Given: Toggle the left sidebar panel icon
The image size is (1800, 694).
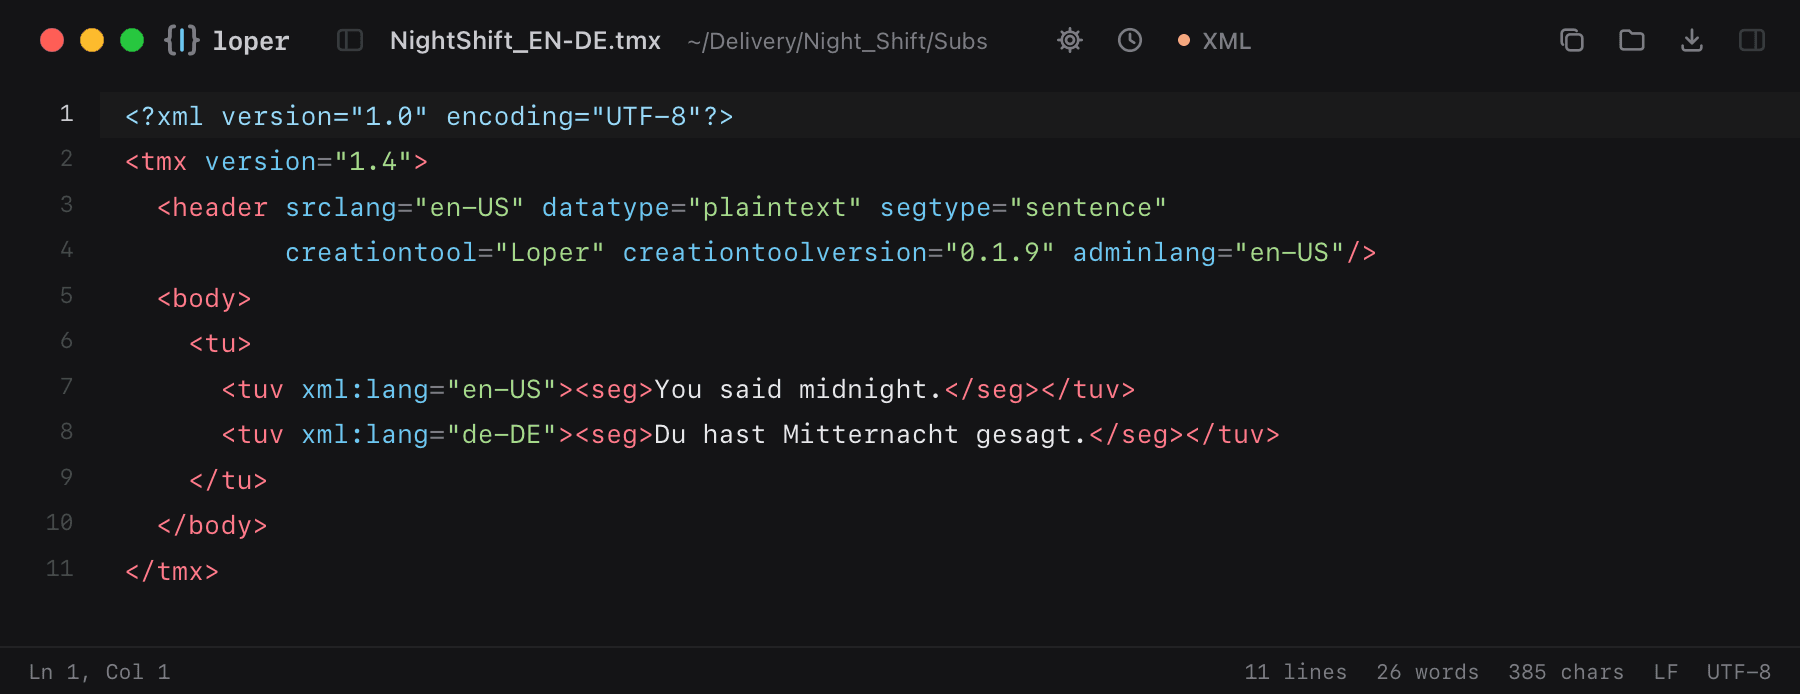Looking at the screenshot, I should click(350, 40).
